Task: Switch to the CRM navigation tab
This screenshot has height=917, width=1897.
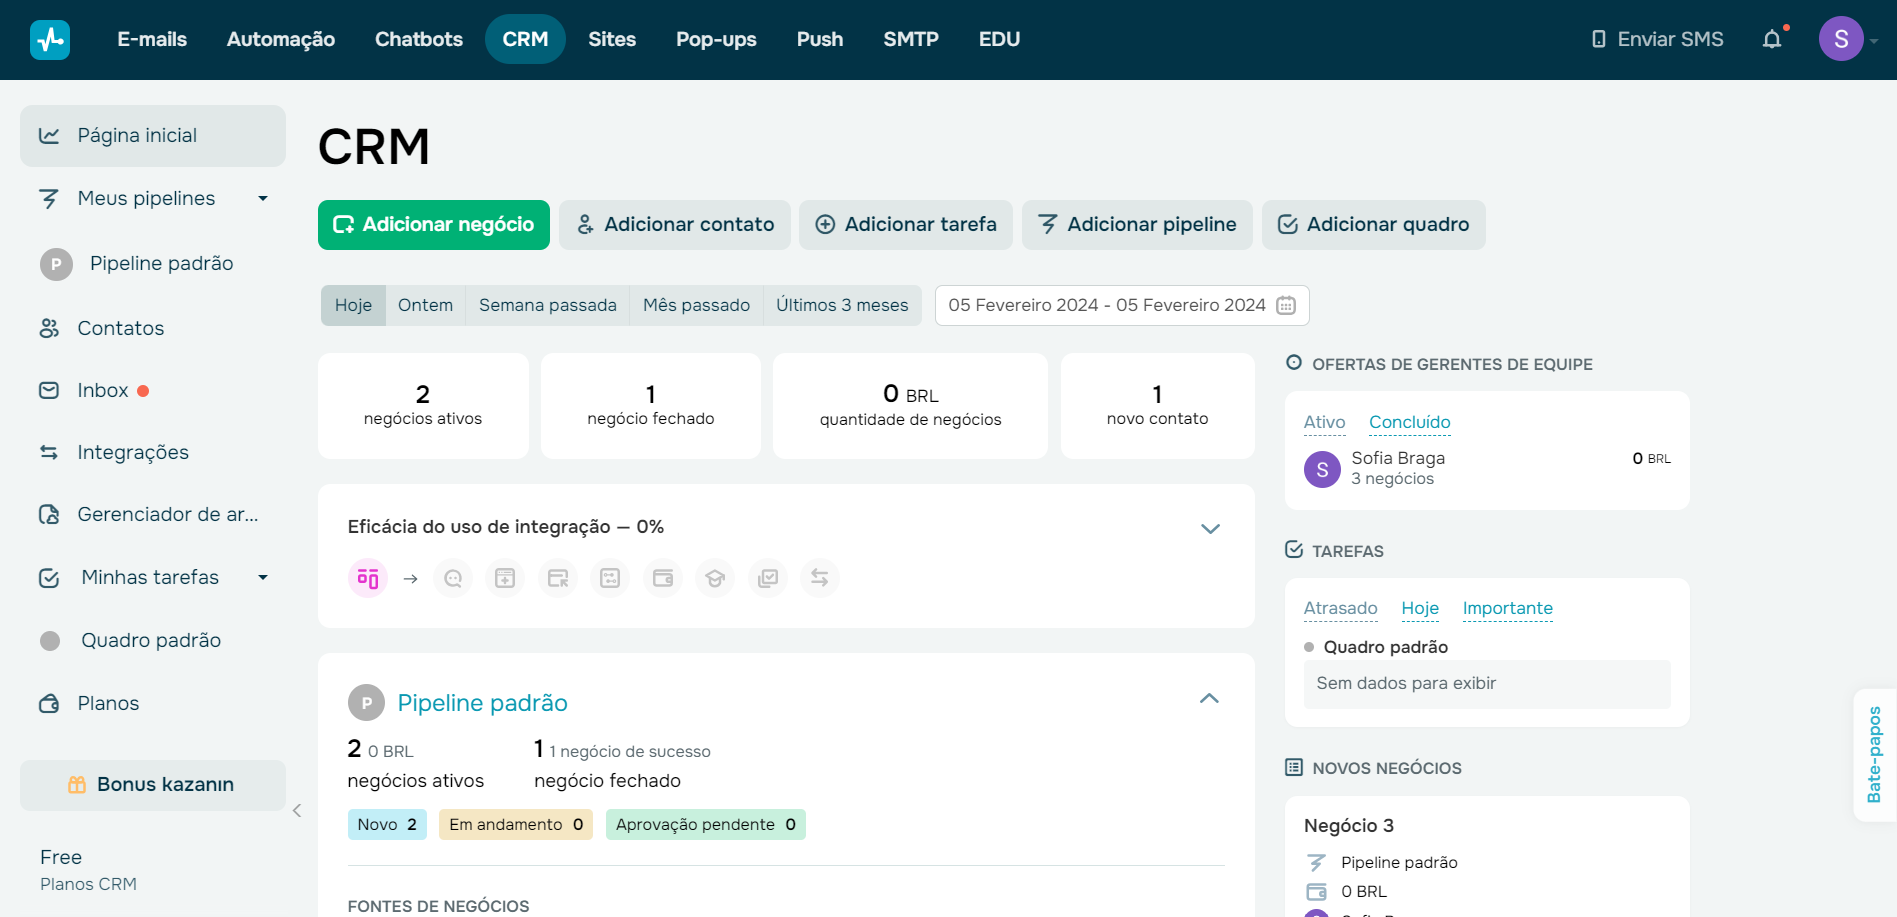Action: [525, 39]
